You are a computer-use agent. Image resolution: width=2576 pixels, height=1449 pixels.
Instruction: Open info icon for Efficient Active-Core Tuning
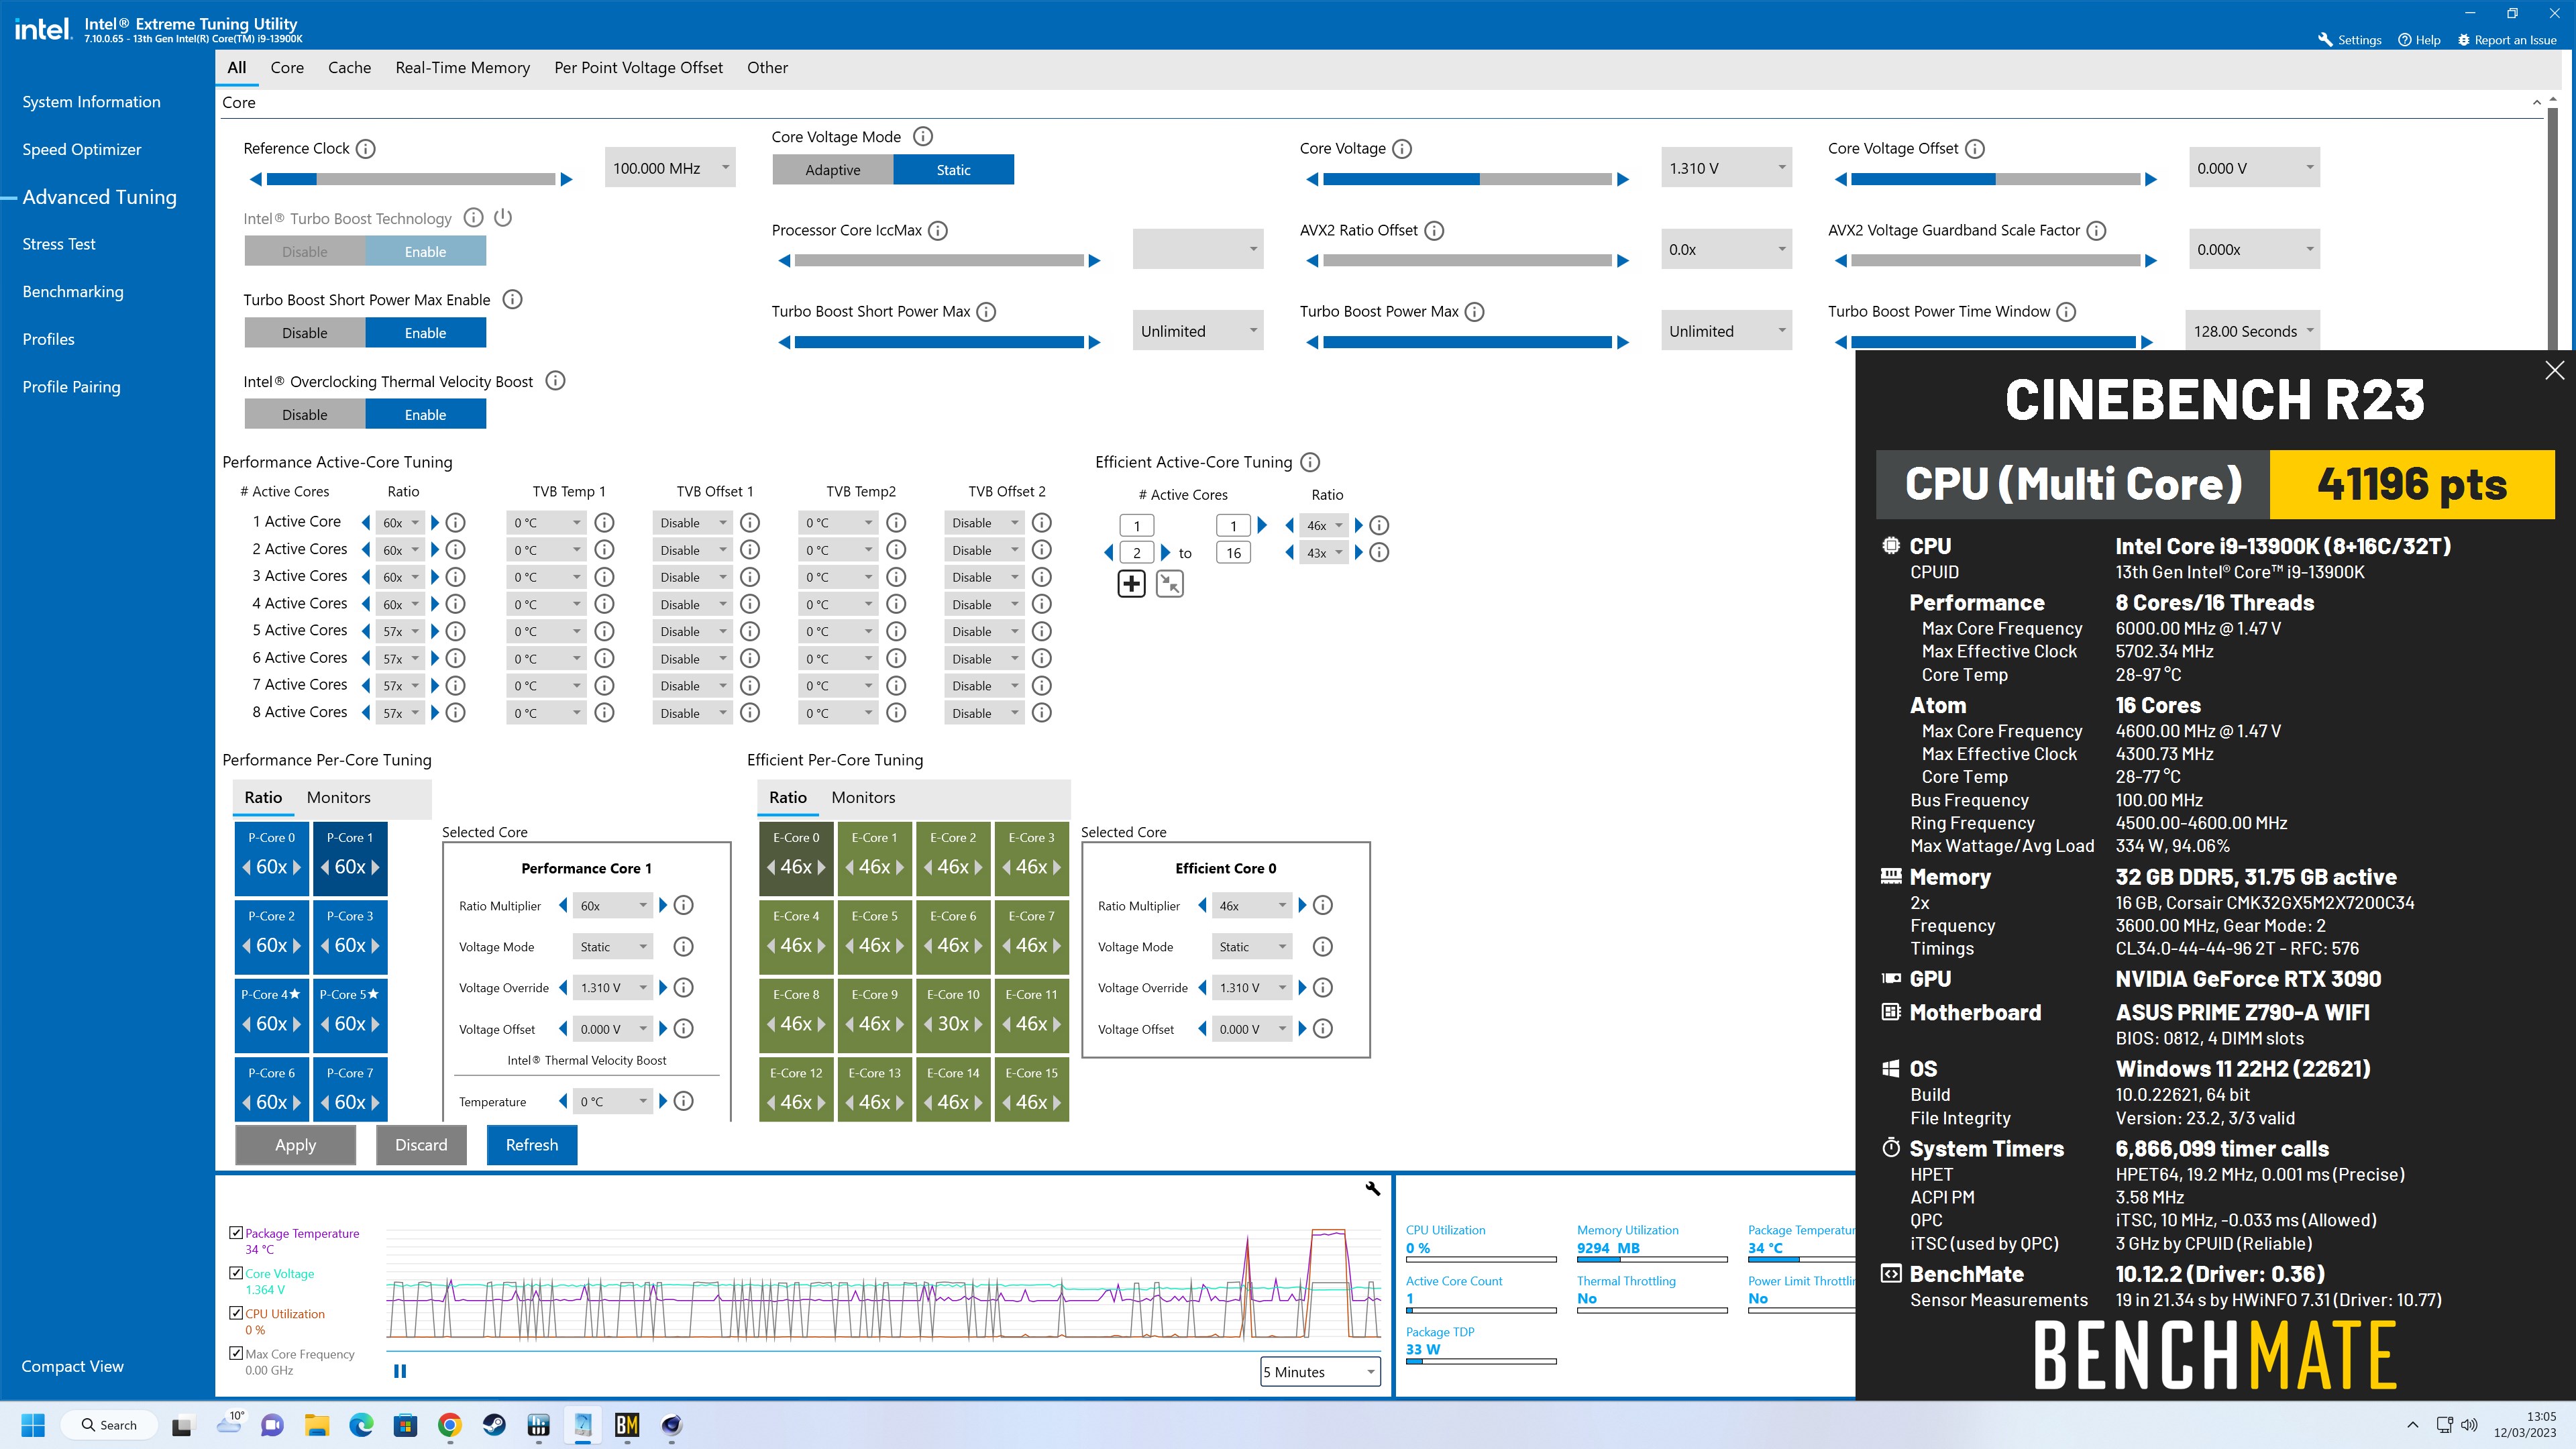(1310, 462)
